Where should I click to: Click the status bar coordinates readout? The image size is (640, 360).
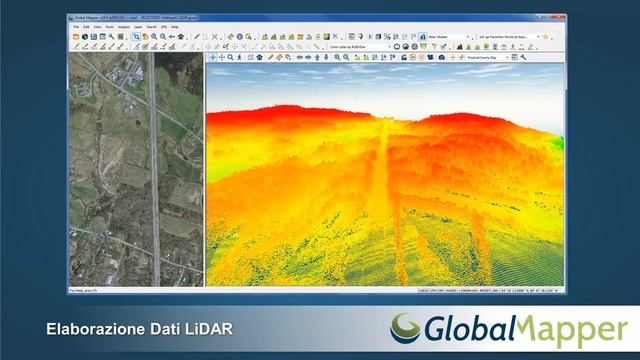[488, 291]
